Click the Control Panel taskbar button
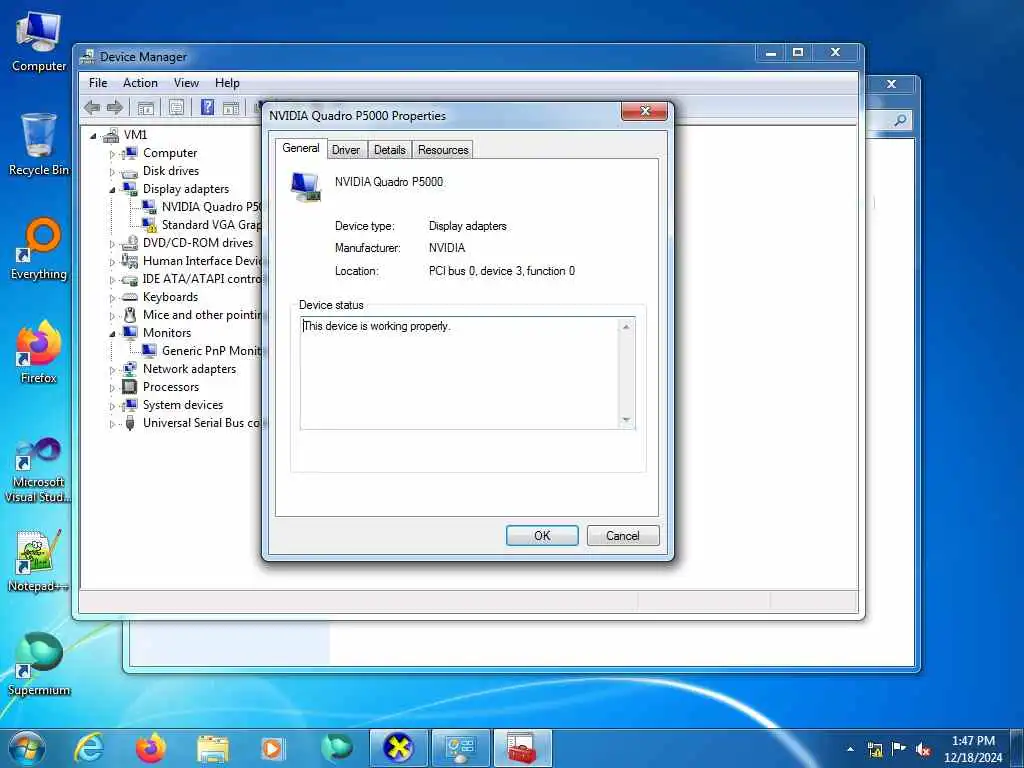Image resolution: width=1024 pixels, height=768 pixels. pos(460,748)
